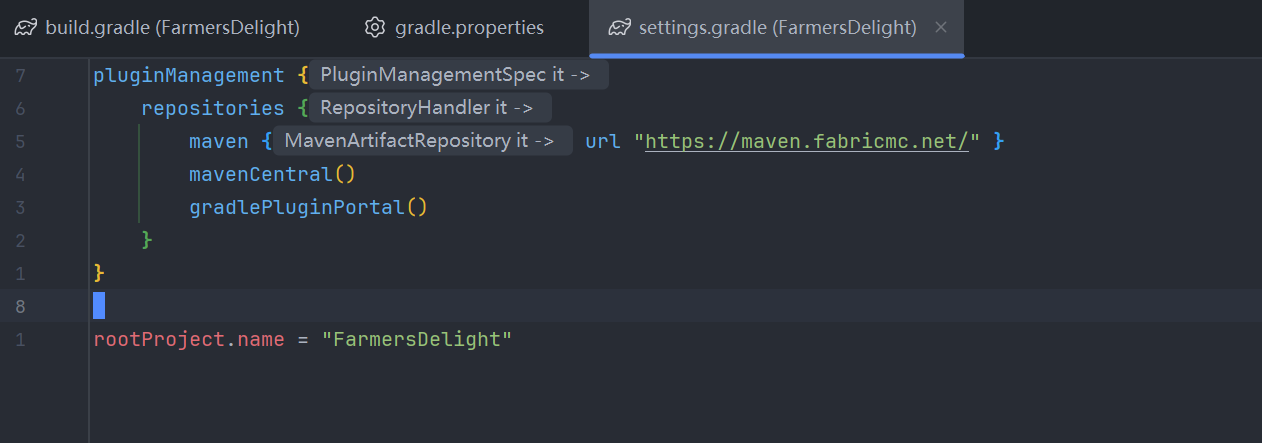Select the settings.gradle (FarmersDelight) tab
The image size is (1262, 443).
[x=777, y=28]
